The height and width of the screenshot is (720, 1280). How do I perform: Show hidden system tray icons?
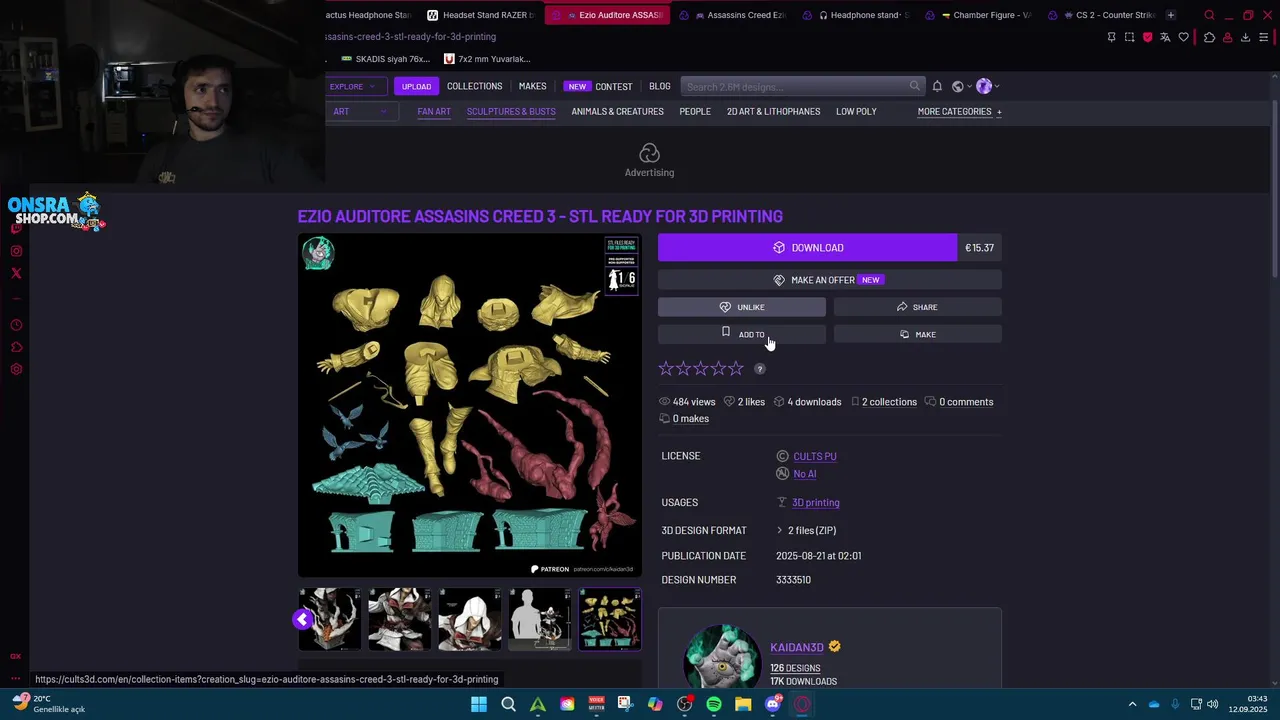(1132, 704)
